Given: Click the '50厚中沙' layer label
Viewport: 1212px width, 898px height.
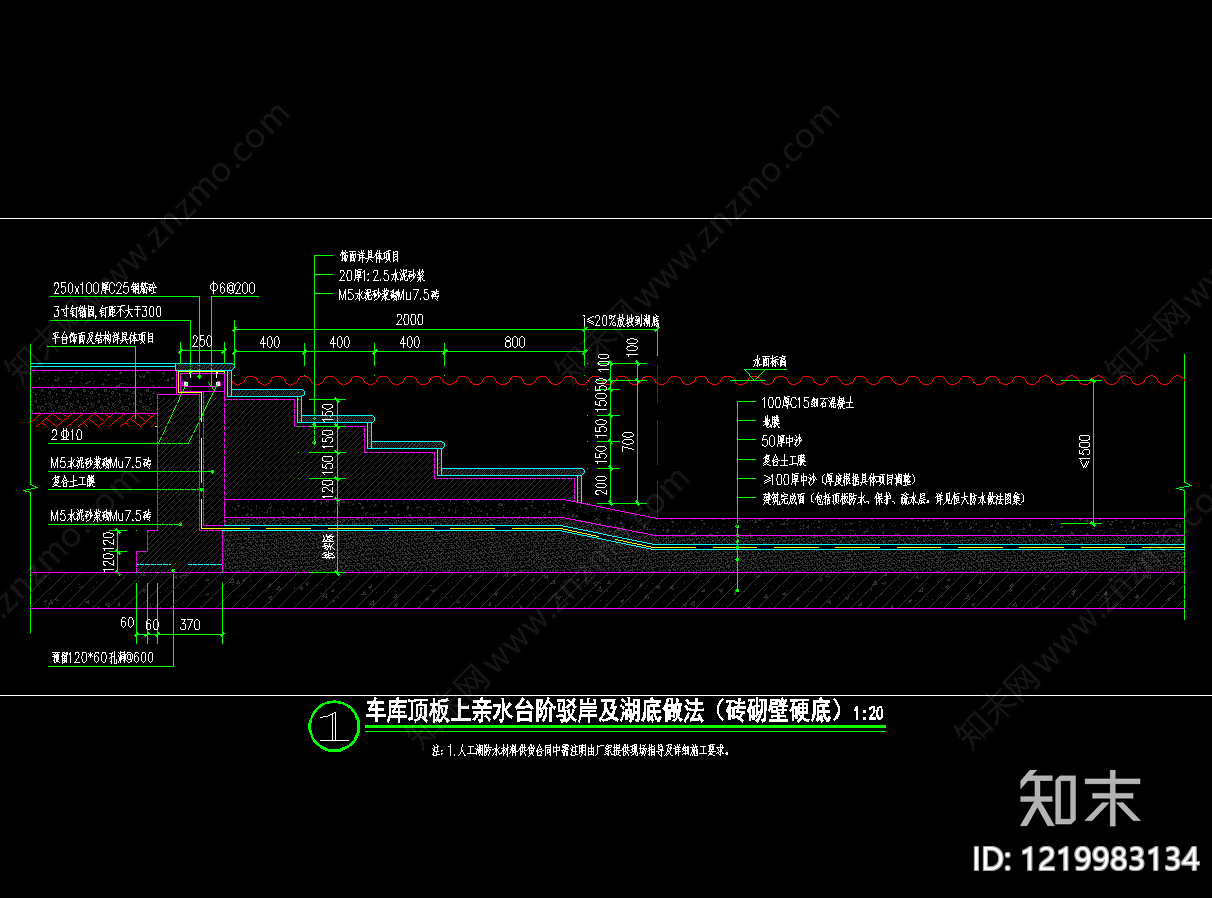Looking at the screenshot, I should 782,441.
